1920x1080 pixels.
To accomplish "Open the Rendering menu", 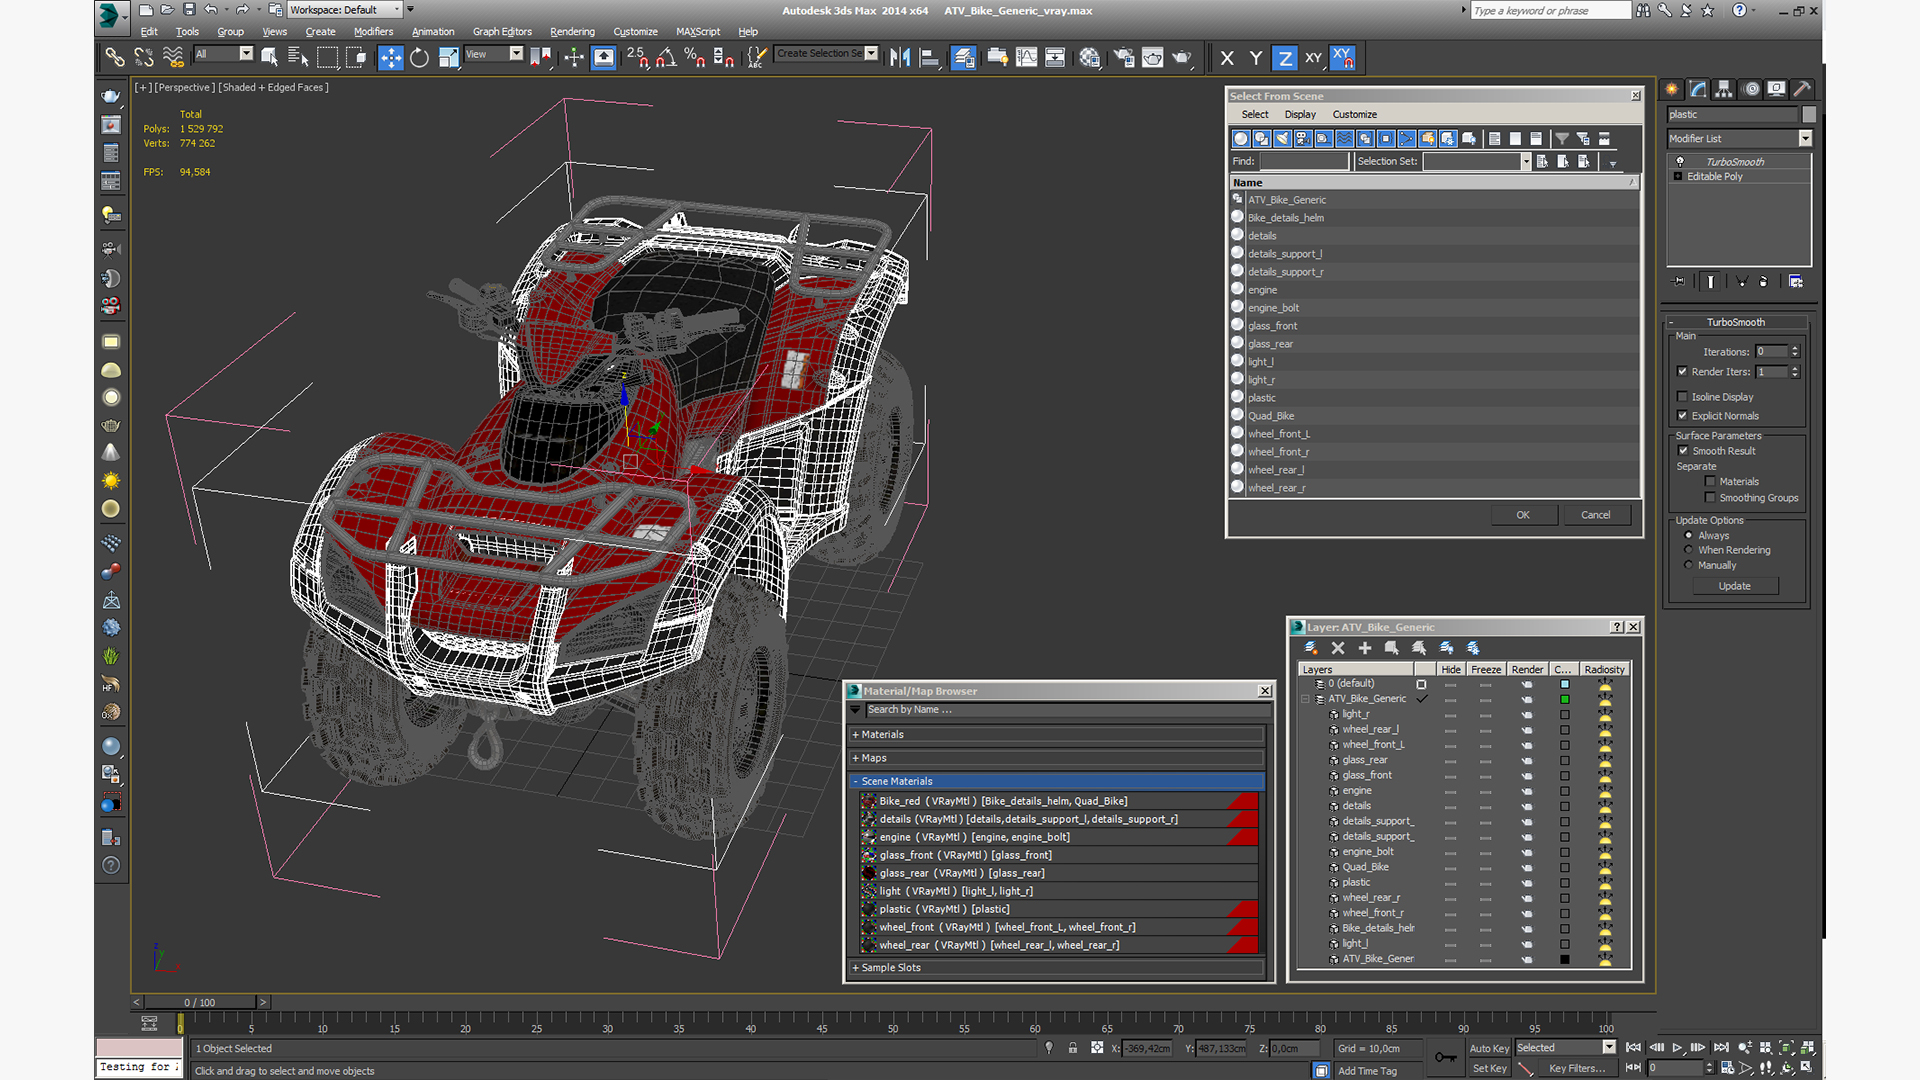I will click(x=572, y=32).
